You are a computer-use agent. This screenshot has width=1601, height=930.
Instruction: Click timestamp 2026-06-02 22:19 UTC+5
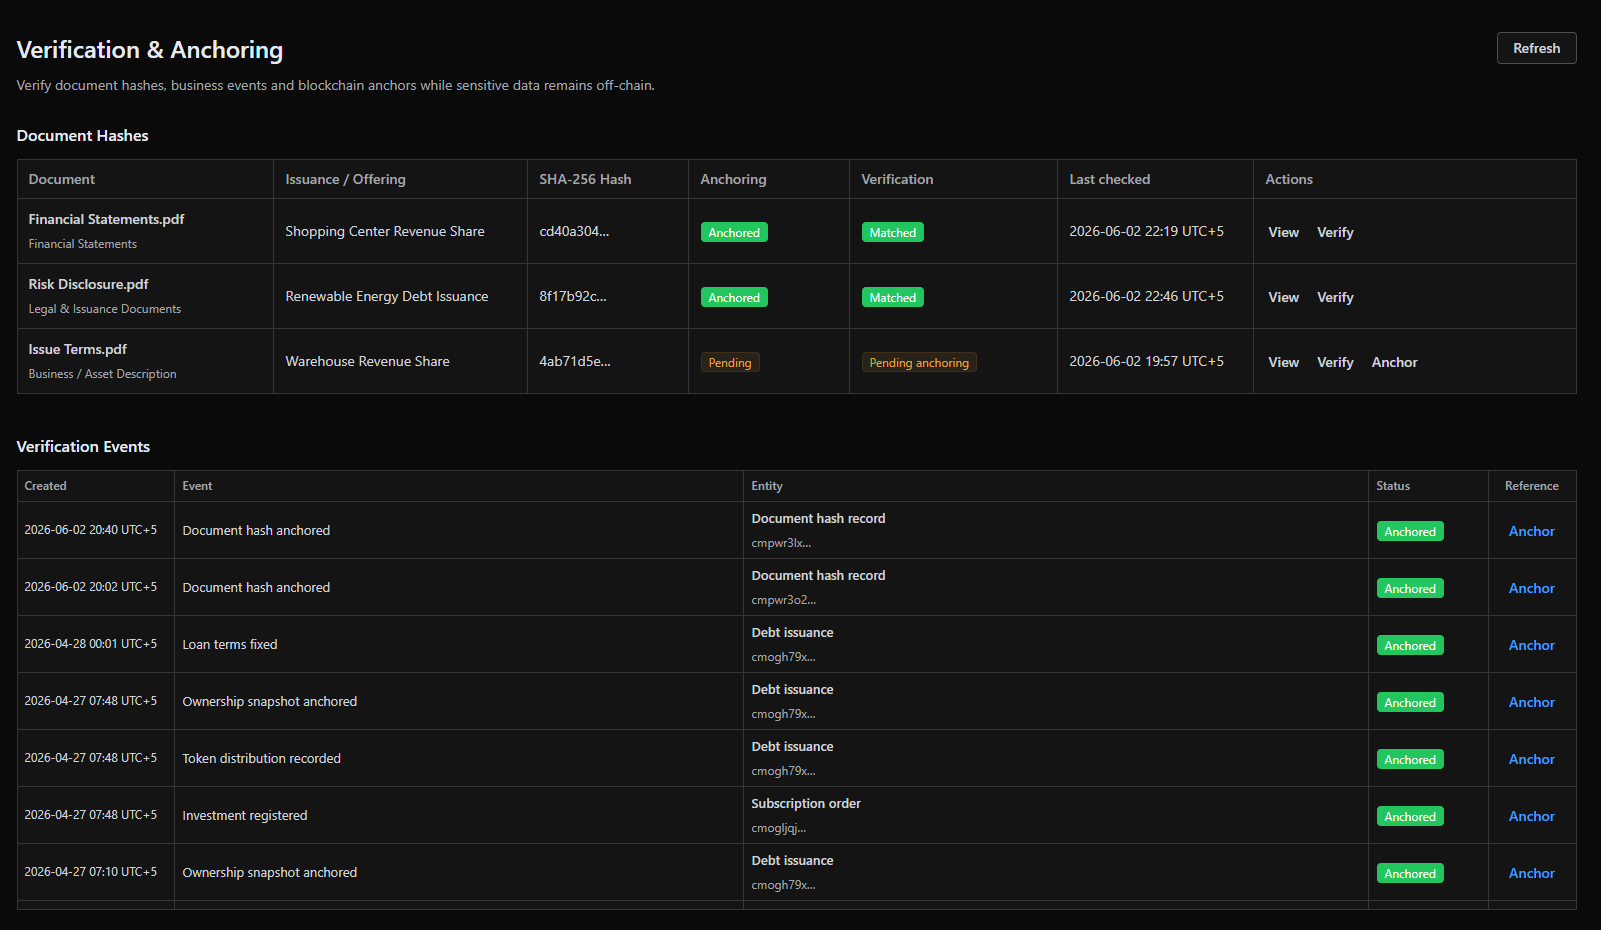pyautogui.click(x=1146, y=231)
